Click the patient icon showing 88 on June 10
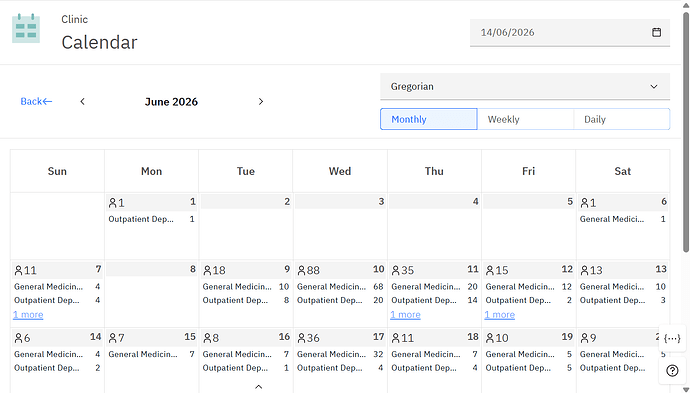The width and height of the screenshot is (690, 393). click(x=301, y=270)
